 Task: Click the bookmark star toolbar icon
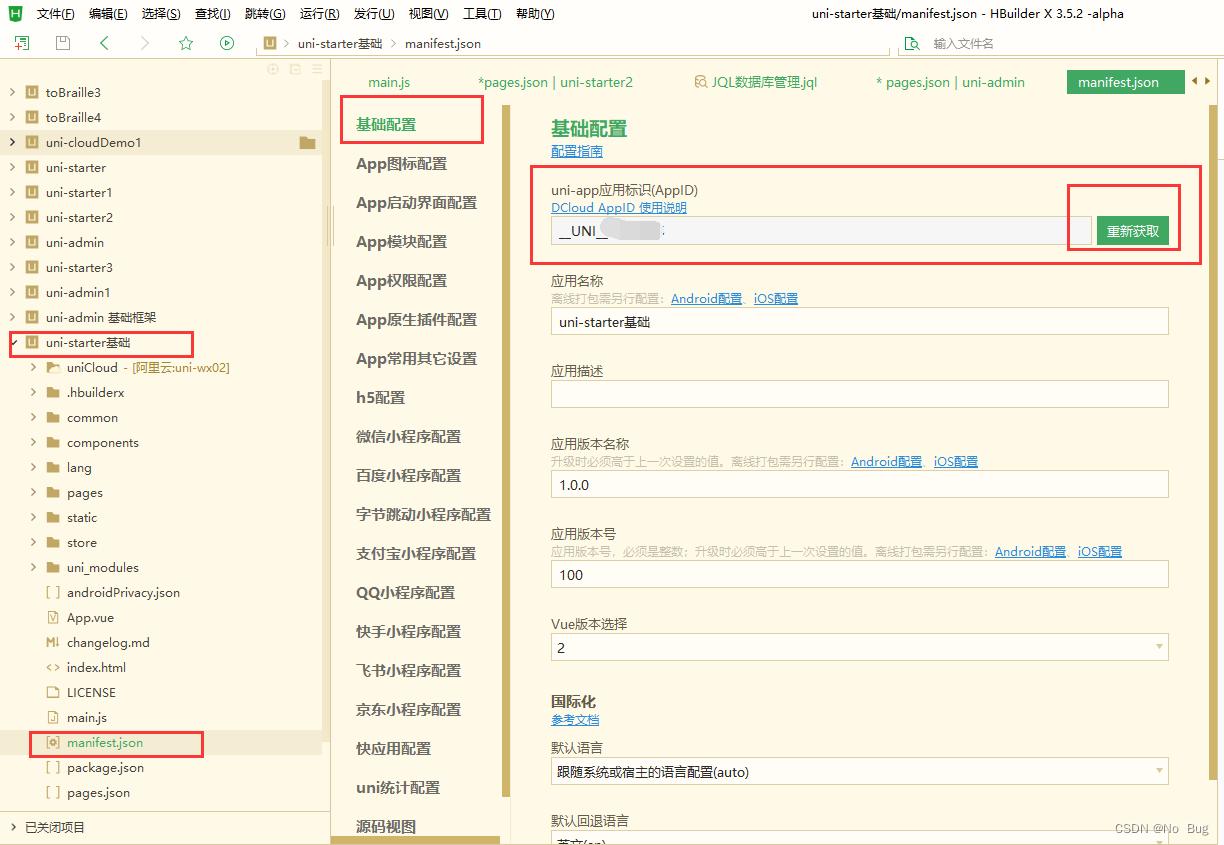click(x=186, y=43)
